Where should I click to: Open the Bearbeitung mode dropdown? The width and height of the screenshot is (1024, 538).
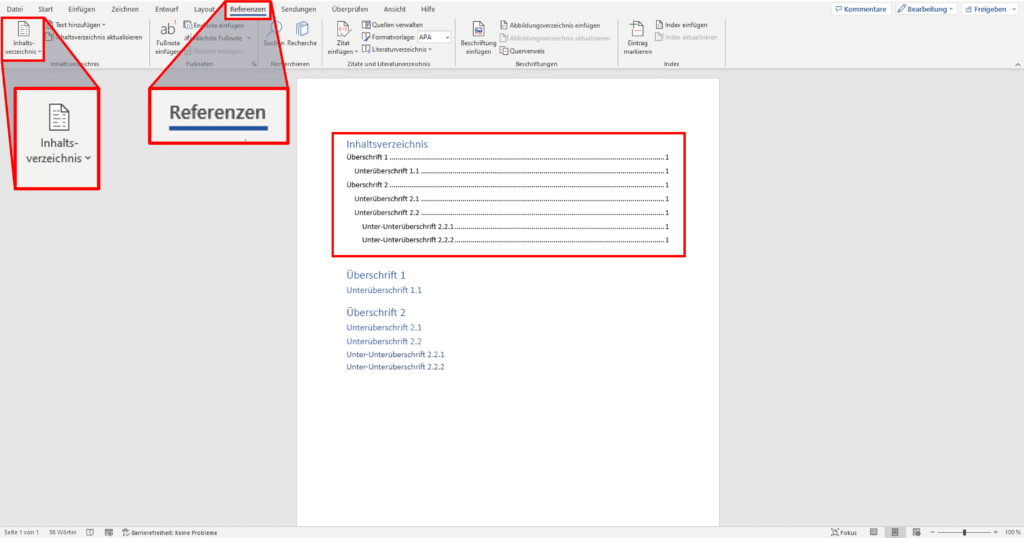(926, 9)
